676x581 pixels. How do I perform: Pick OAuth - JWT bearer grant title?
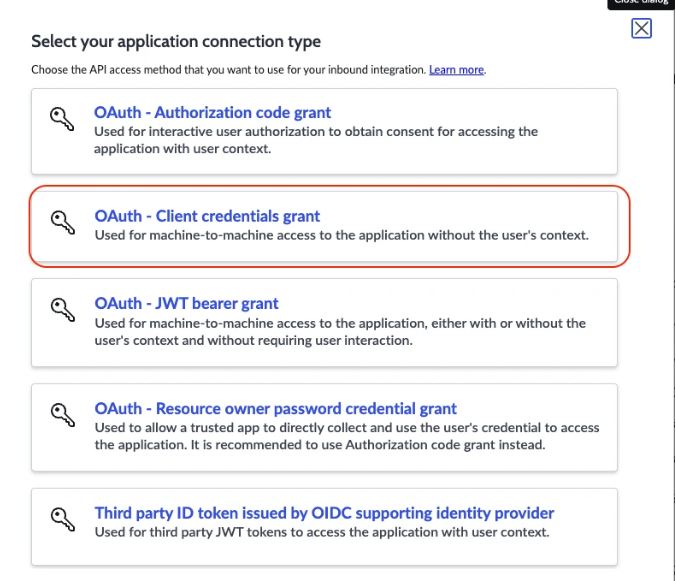[x=186, y=303]
